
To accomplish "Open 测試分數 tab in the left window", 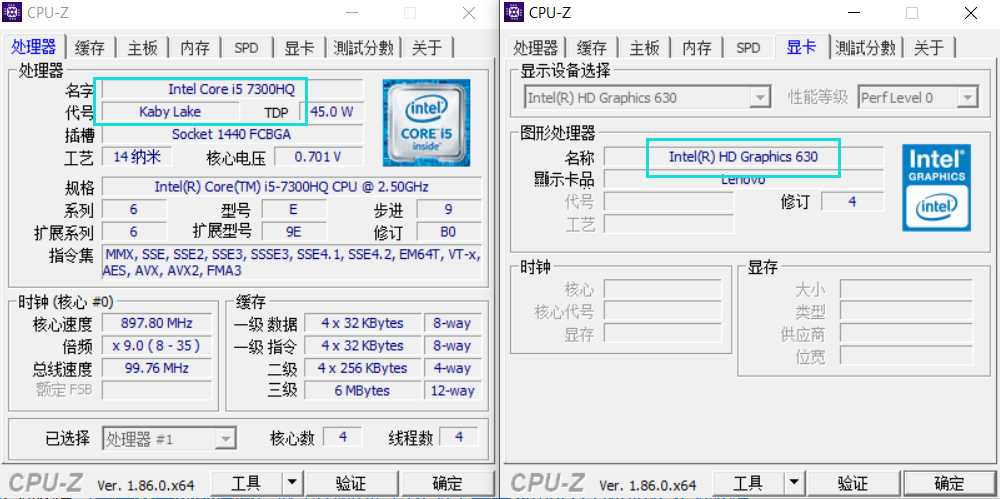I will pos(364,47).
